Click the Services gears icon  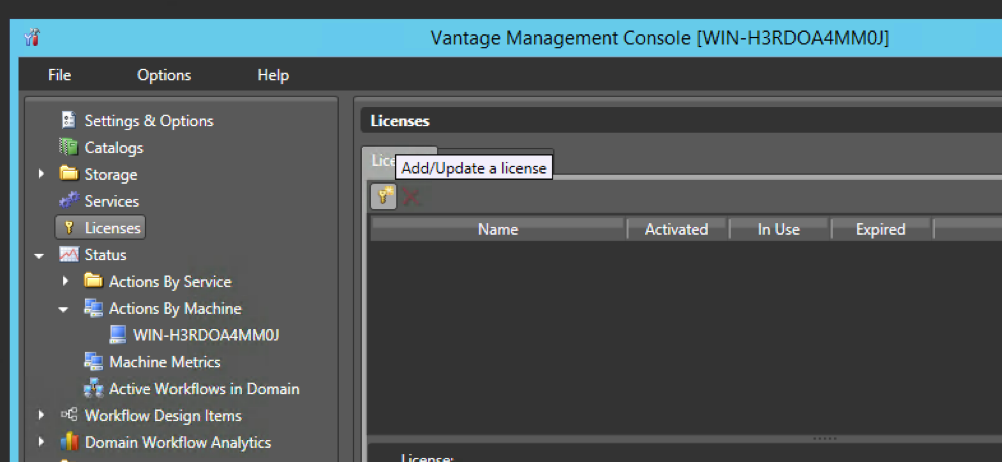[x=69, y=201]
